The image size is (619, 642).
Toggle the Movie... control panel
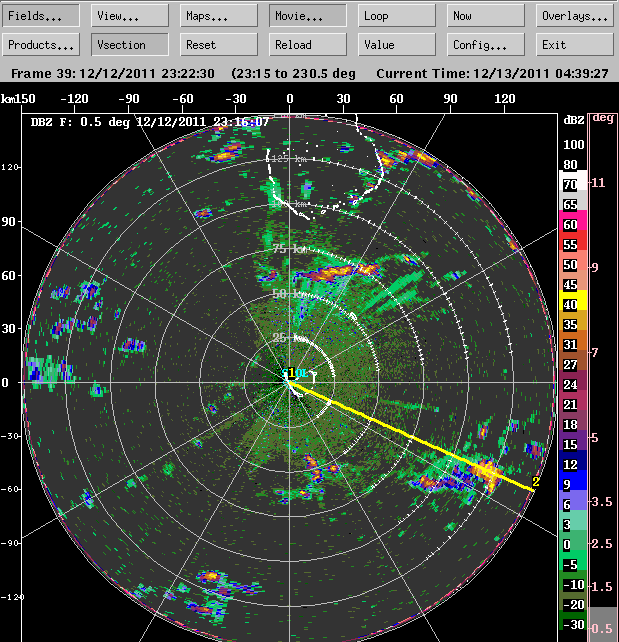click(x=308, y=16)
